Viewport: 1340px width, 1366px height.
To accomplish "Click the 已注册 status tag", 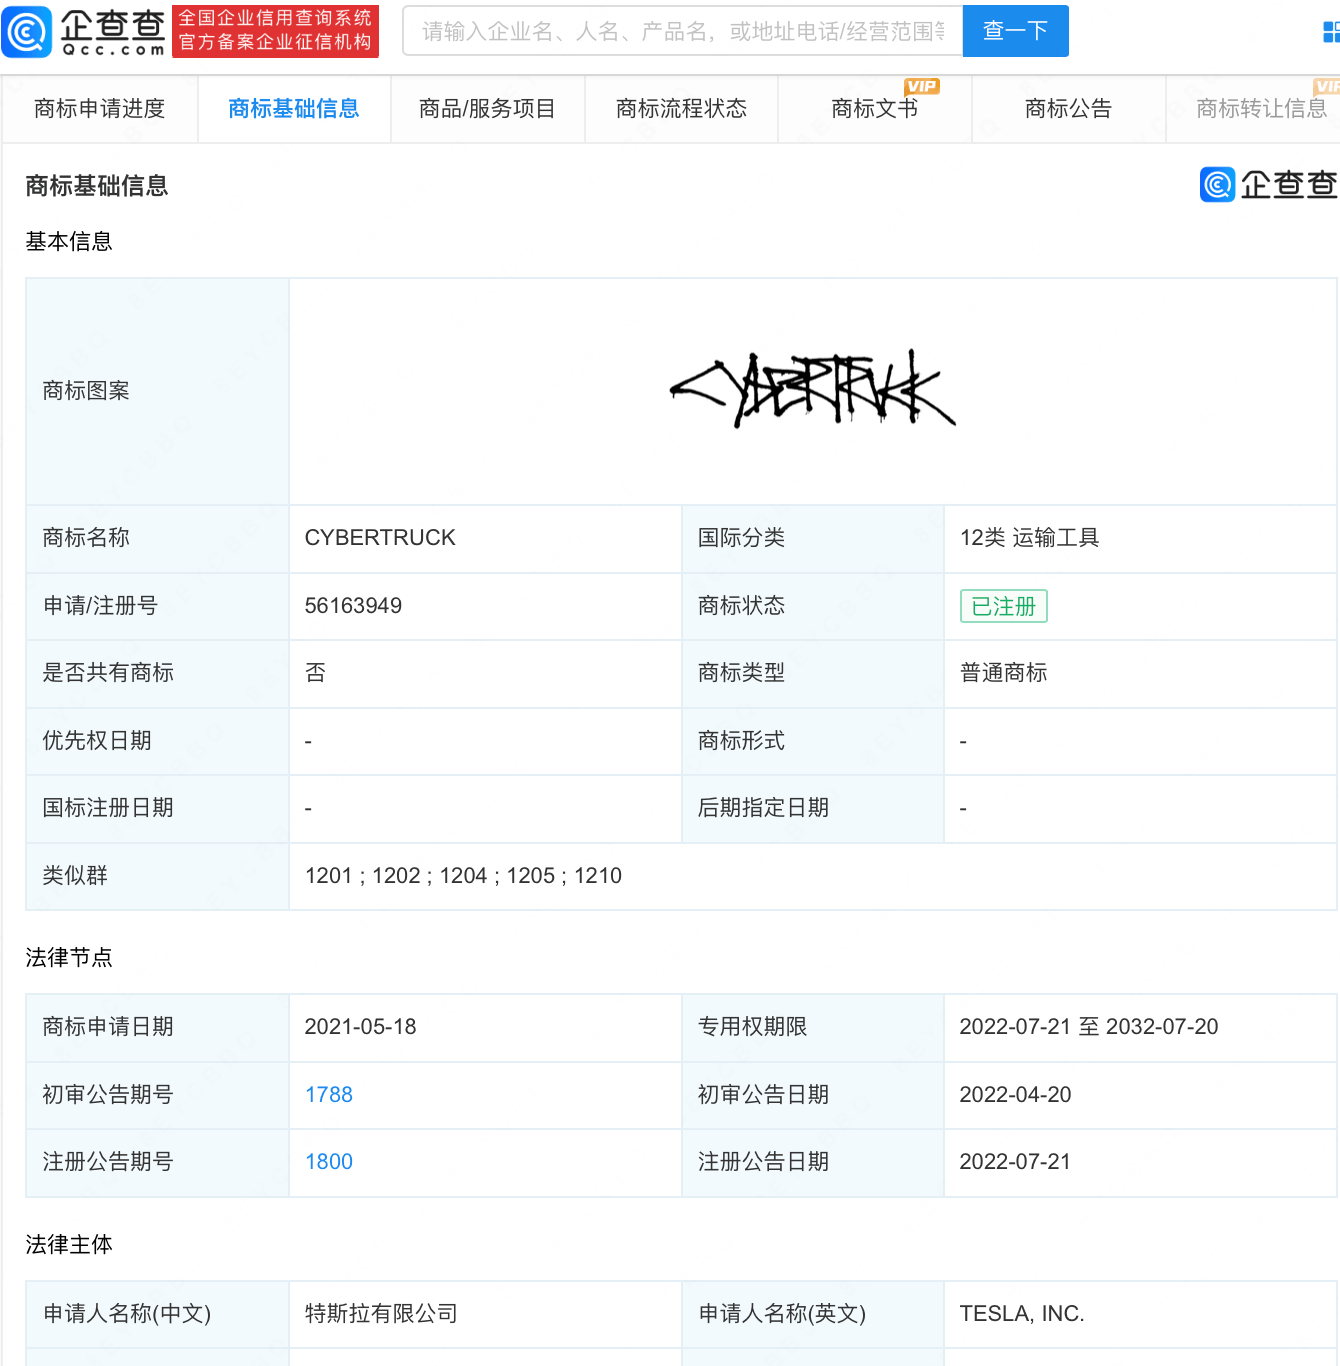I will pyautogui.click(x=1003, y=606).
